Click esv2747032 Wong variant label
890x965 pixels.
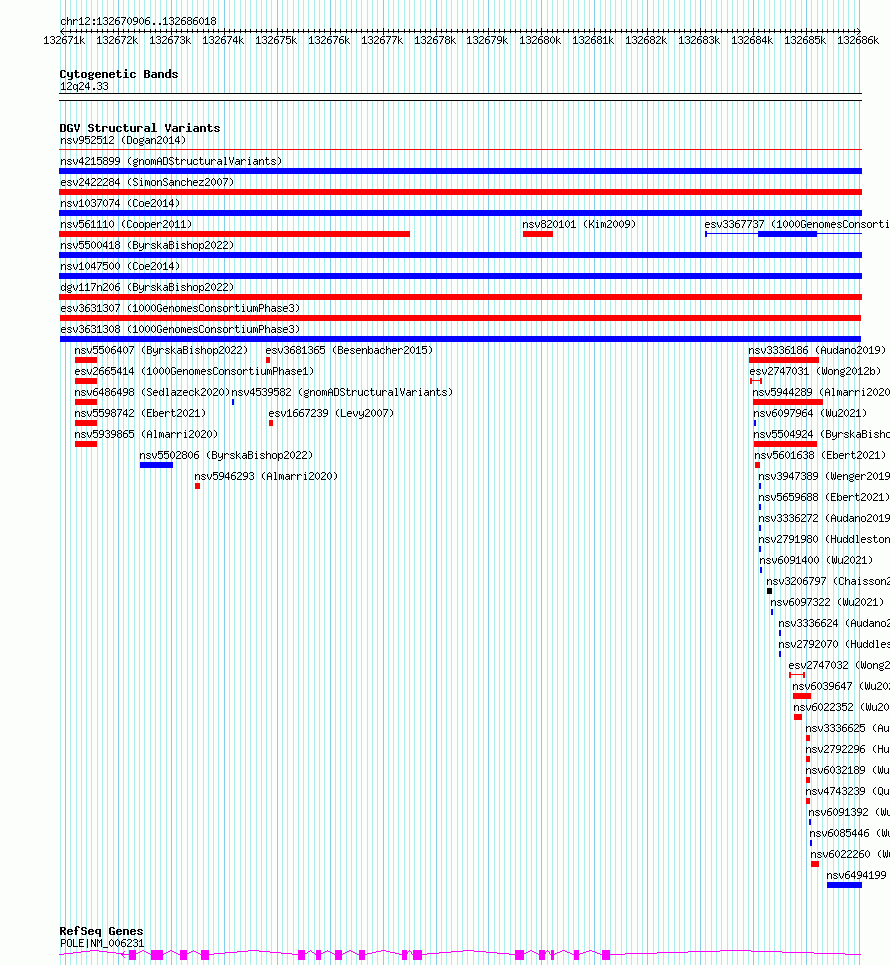839,665
